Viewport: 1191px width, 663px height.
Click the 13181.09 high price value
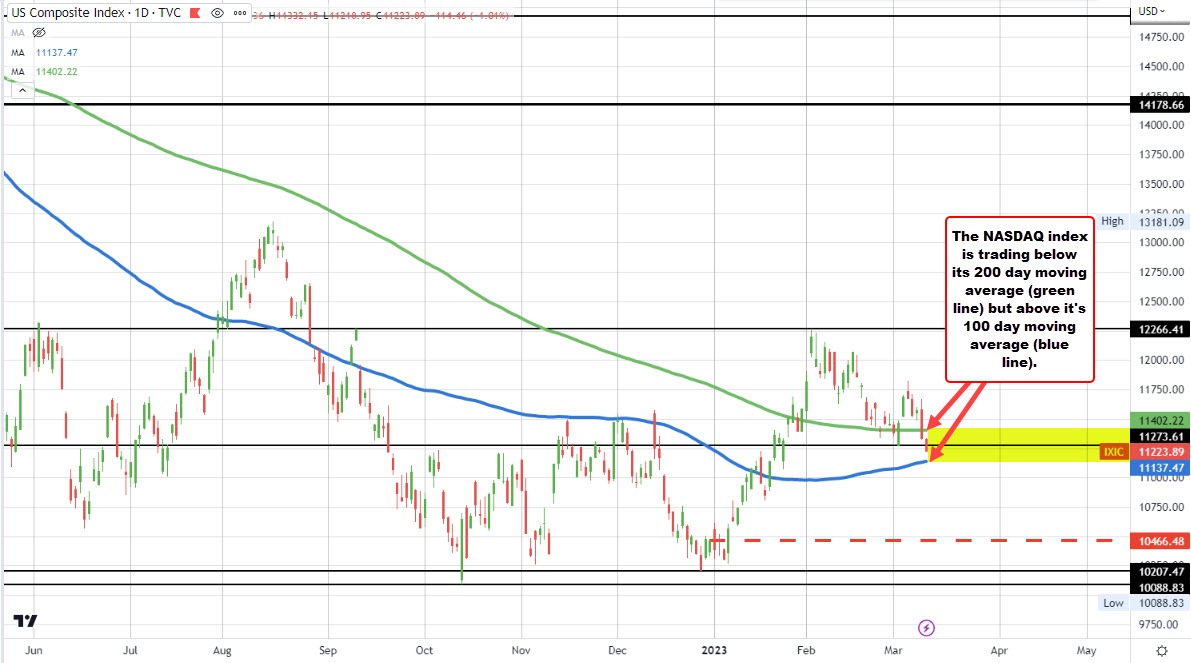click(x=1161, y=222)
